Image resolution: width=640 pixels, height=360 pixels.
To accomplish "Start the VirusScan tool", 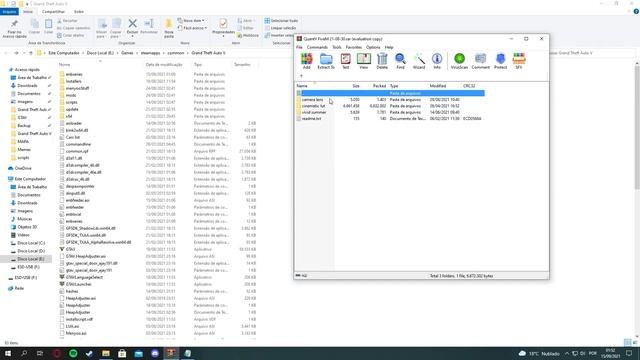I will pos(459,61).
